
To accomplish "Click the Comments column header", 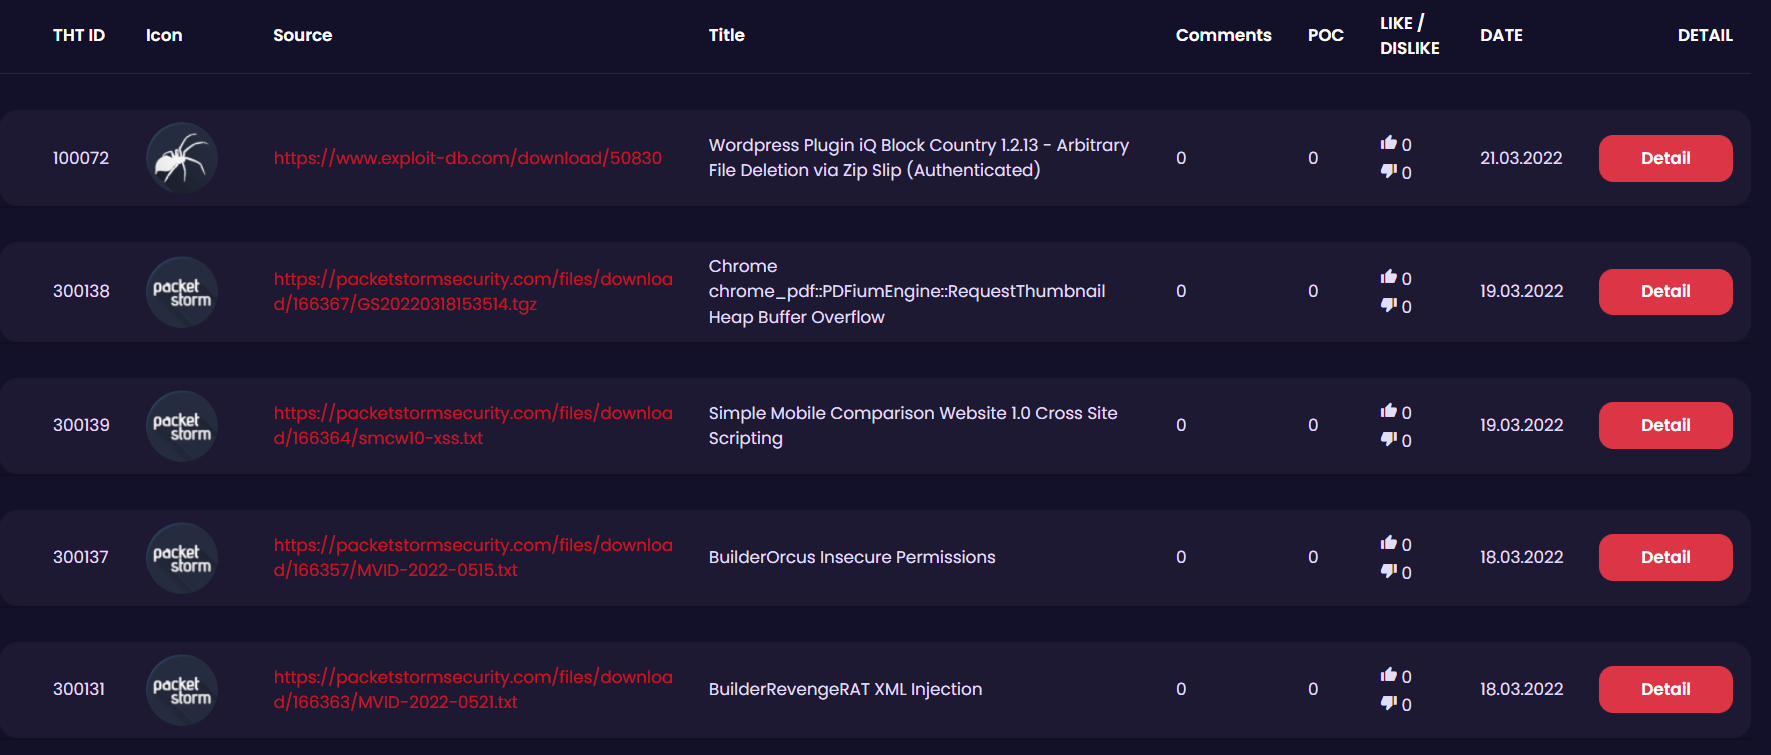I will [x=1224, y=35].
